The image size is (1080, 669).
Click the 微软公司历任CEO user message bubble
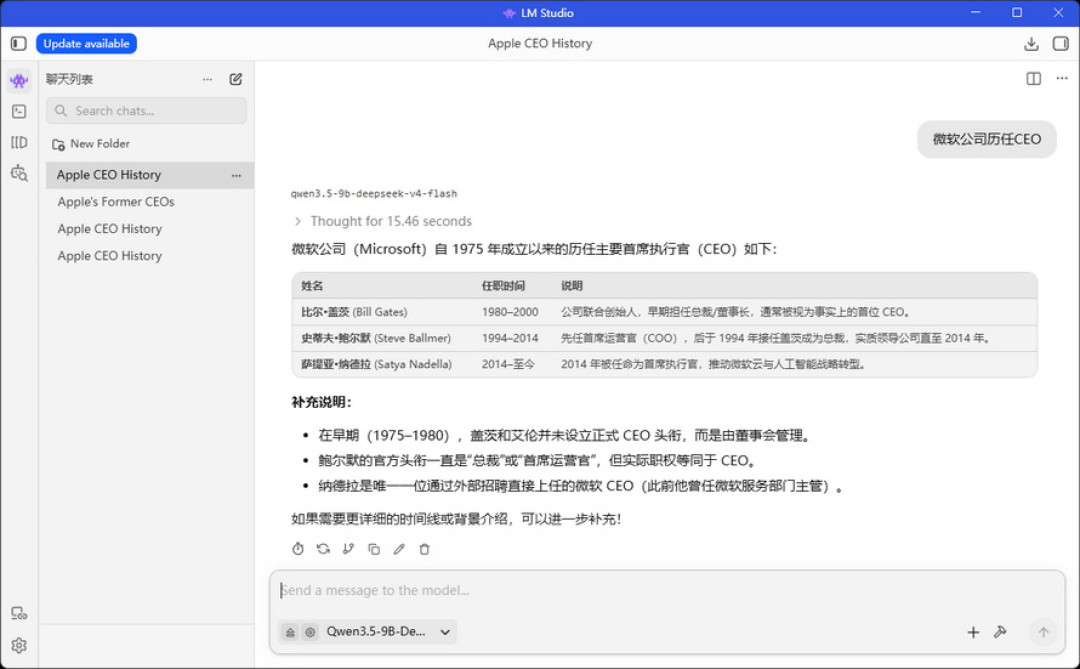[986, 139]
